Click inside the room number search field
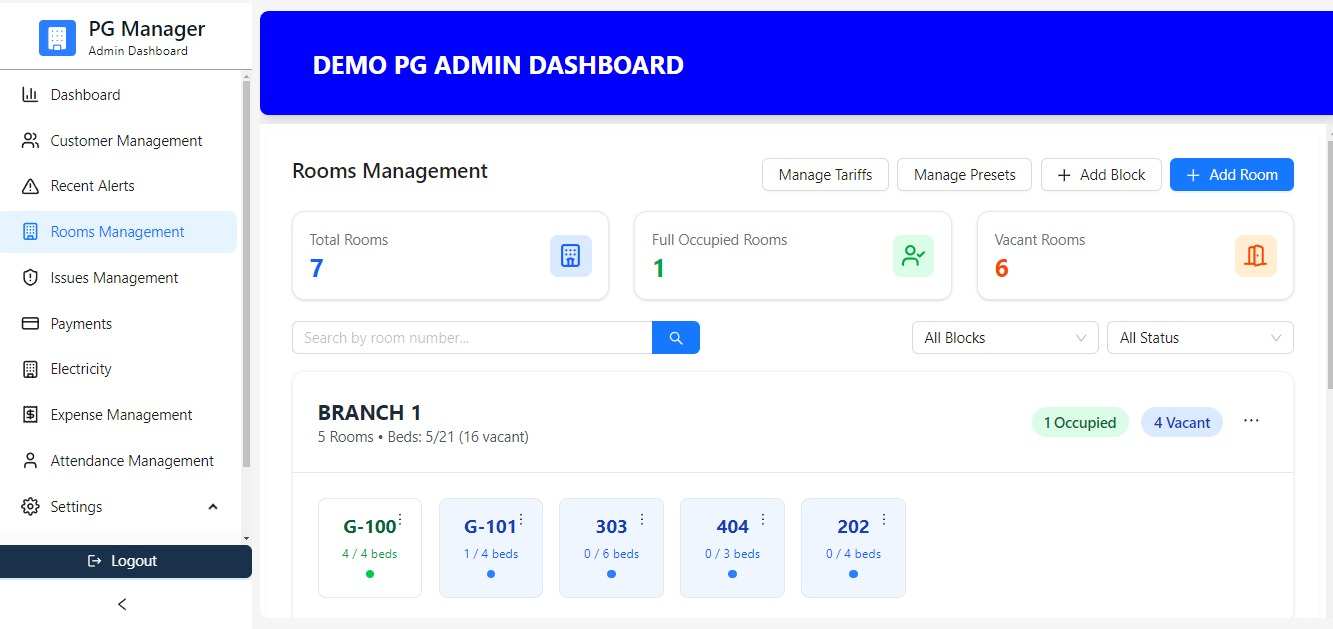 (x=470, y=337)
